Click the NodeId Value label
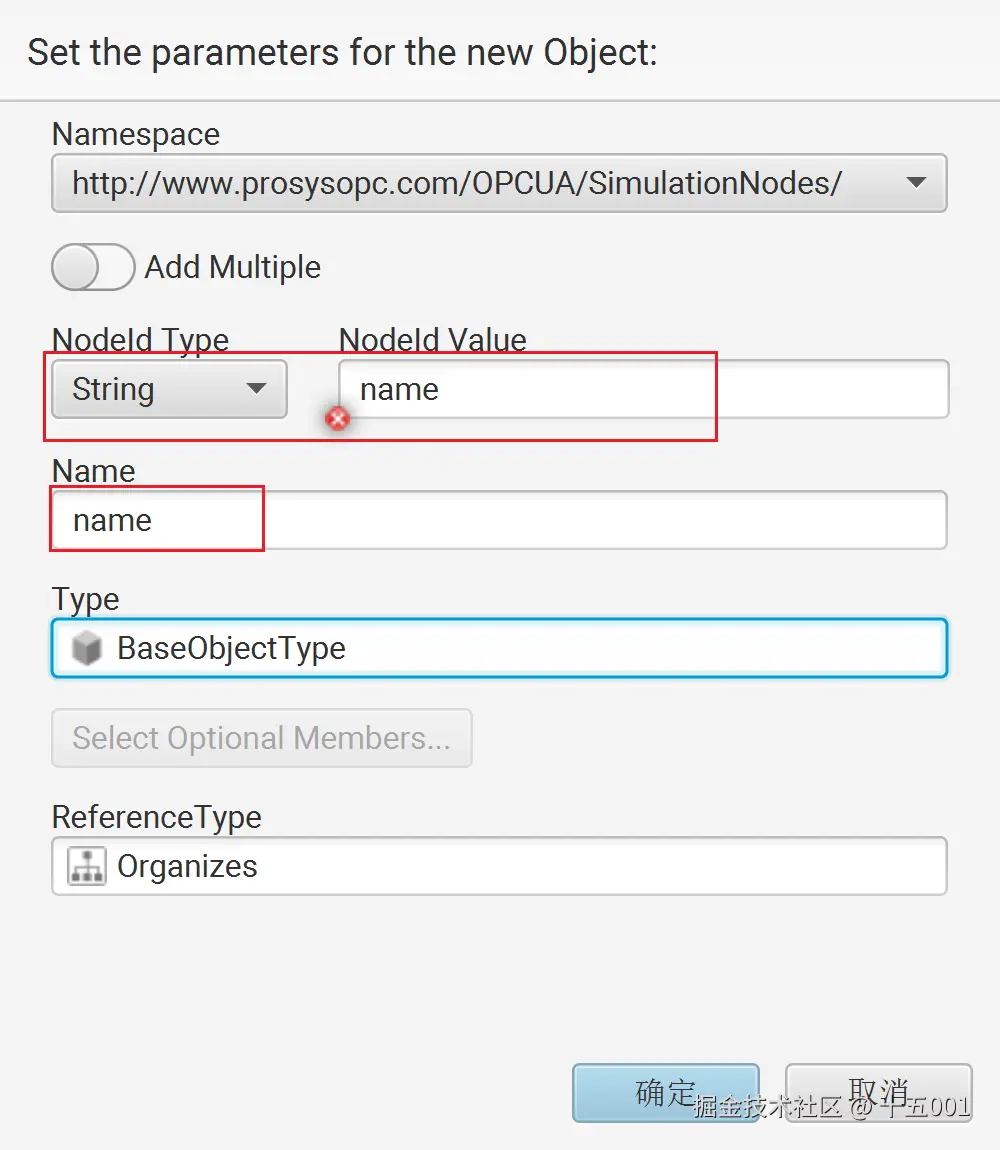Viewport: 1000px width, 1150px height. pos(433,340)
